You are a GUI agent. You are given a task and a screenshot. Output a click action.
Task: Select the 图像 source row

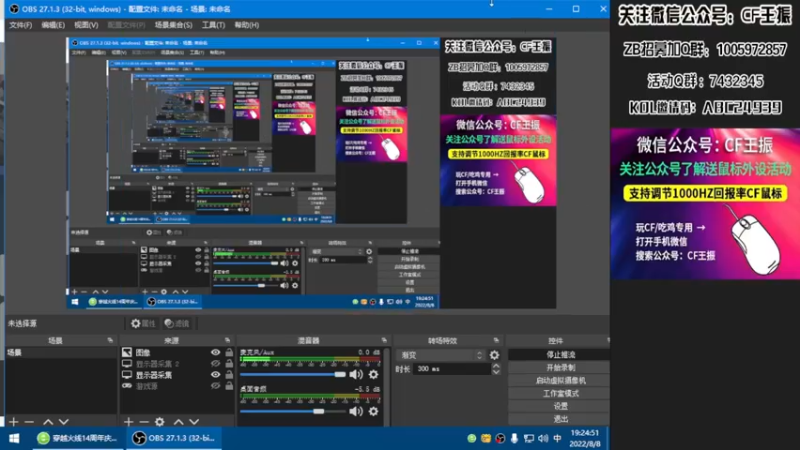pos(177,353)
